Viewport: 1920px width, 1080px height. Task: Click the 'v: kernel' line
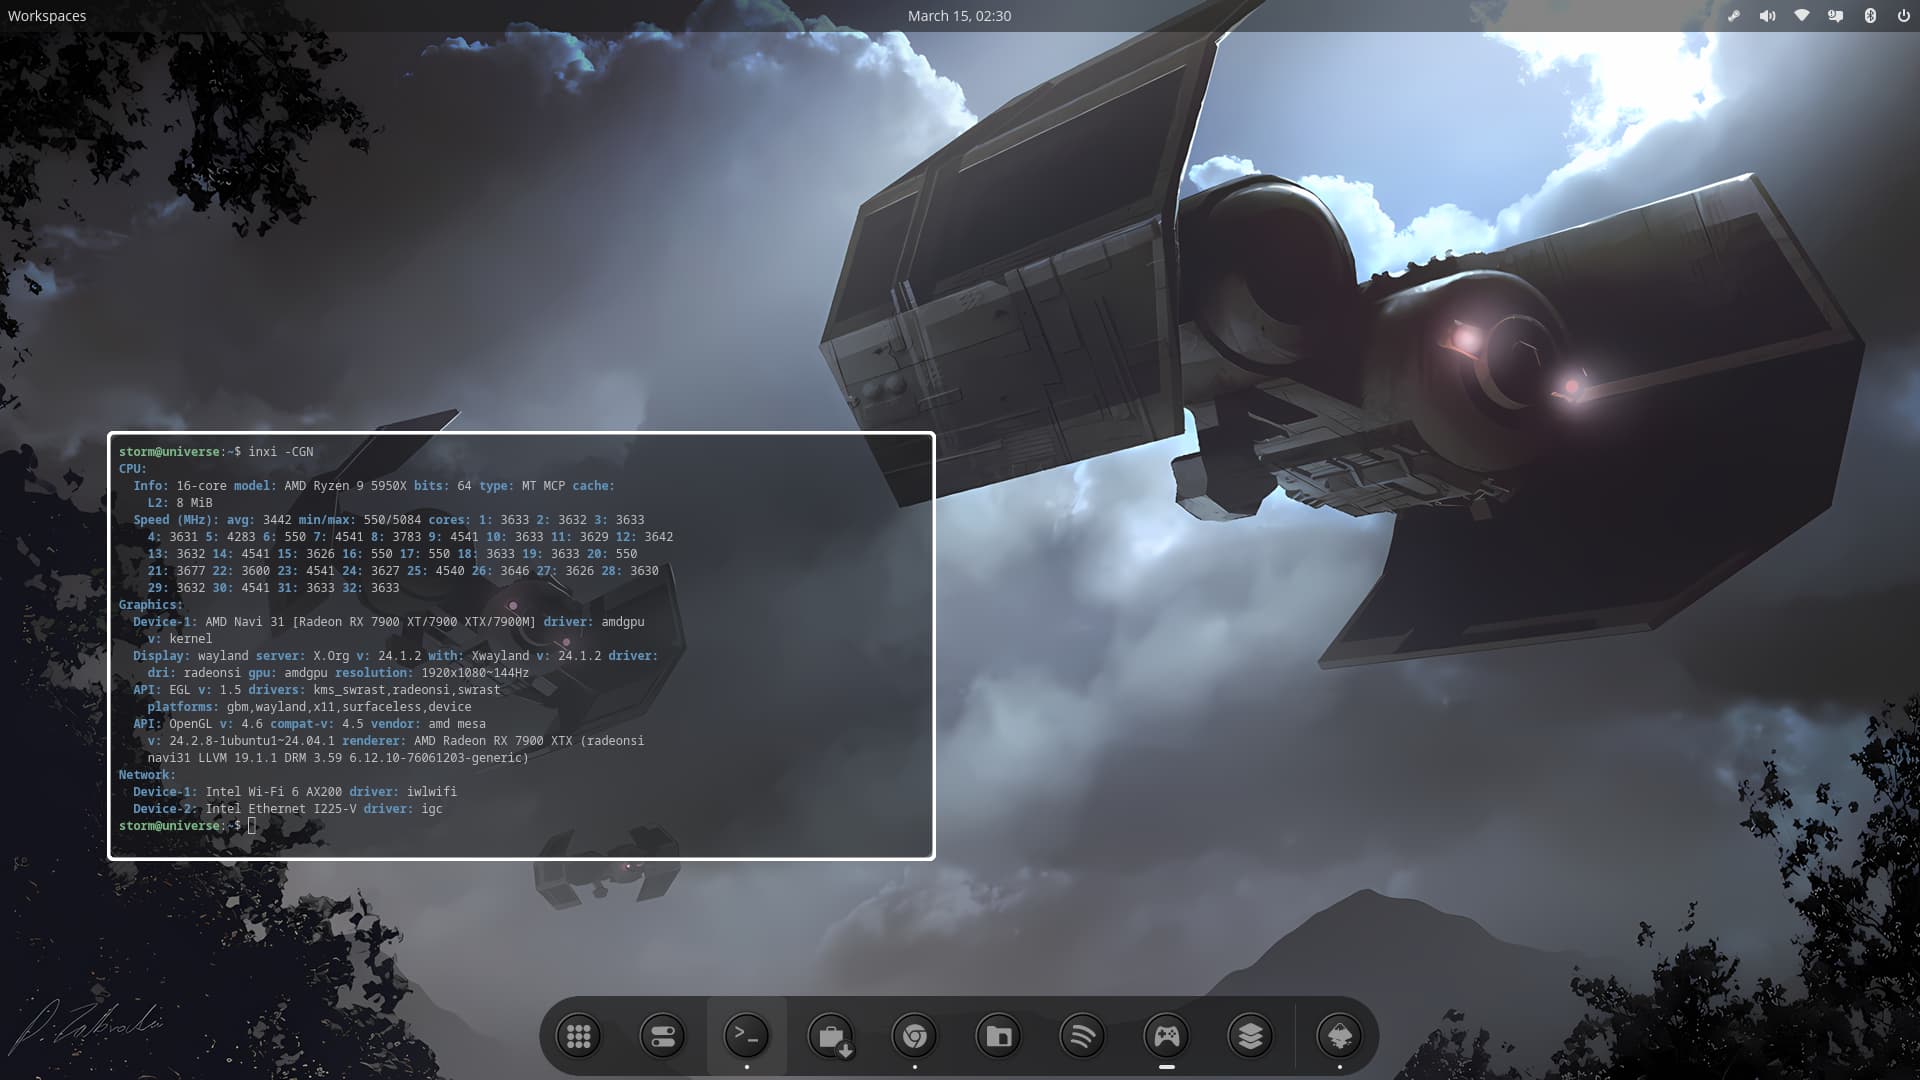coord(180,639)
